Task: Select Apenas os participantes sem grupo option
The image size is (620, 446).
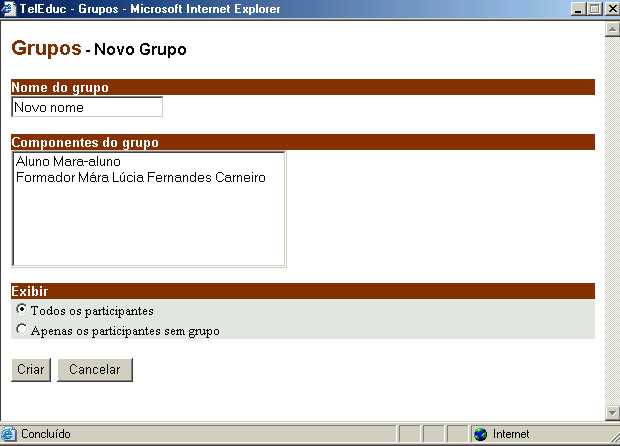Action: click(x=21, y=329)
